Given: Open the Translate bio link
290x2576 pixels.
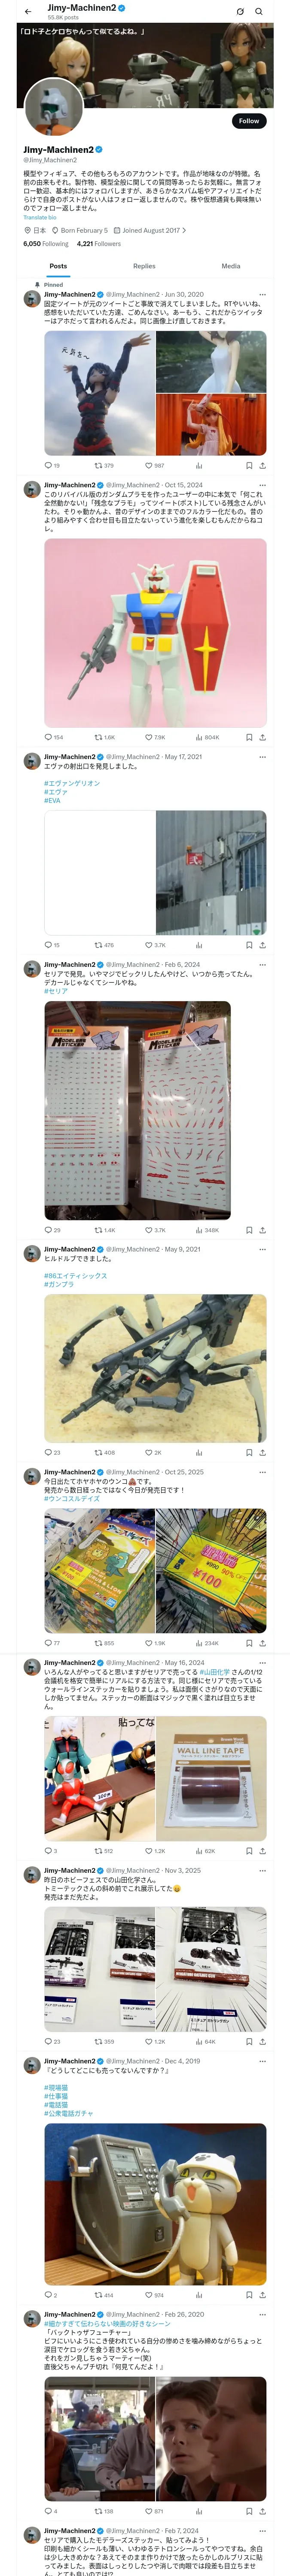Looking at the screenshot, I should [40, 217].
